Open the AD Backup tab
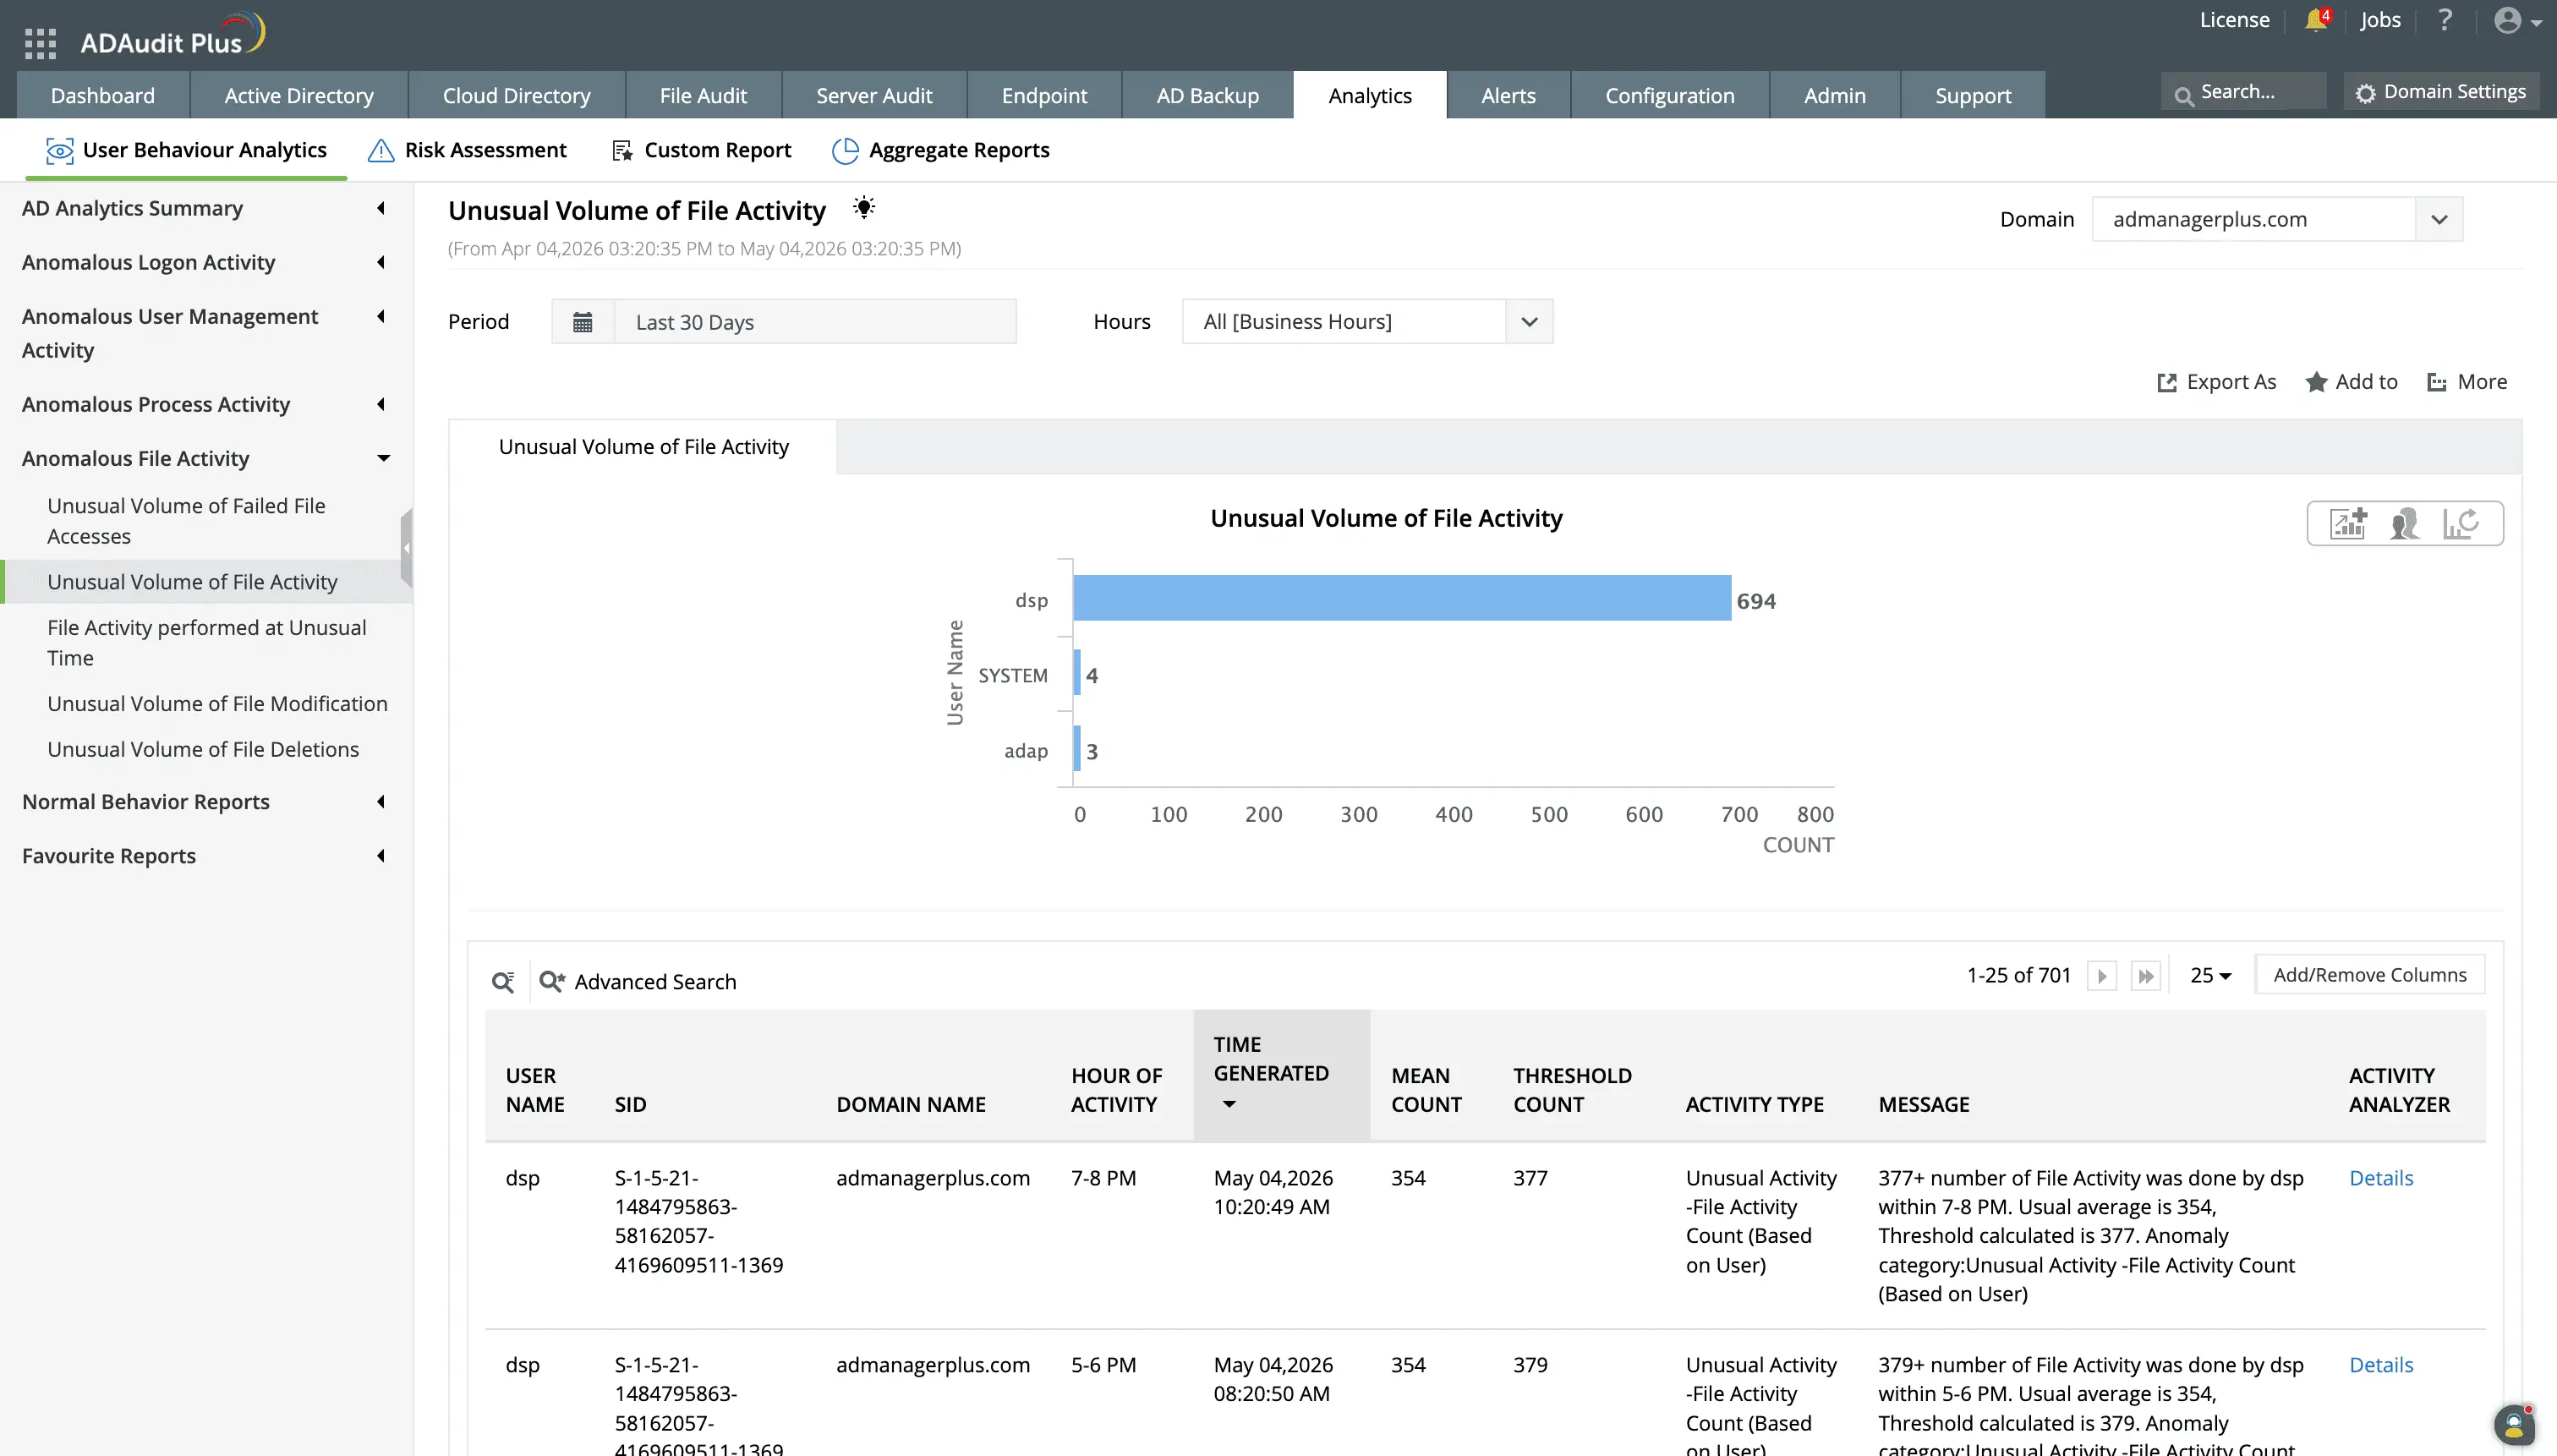This screenshot has height=1456, width=2557. click(1207, 95)
